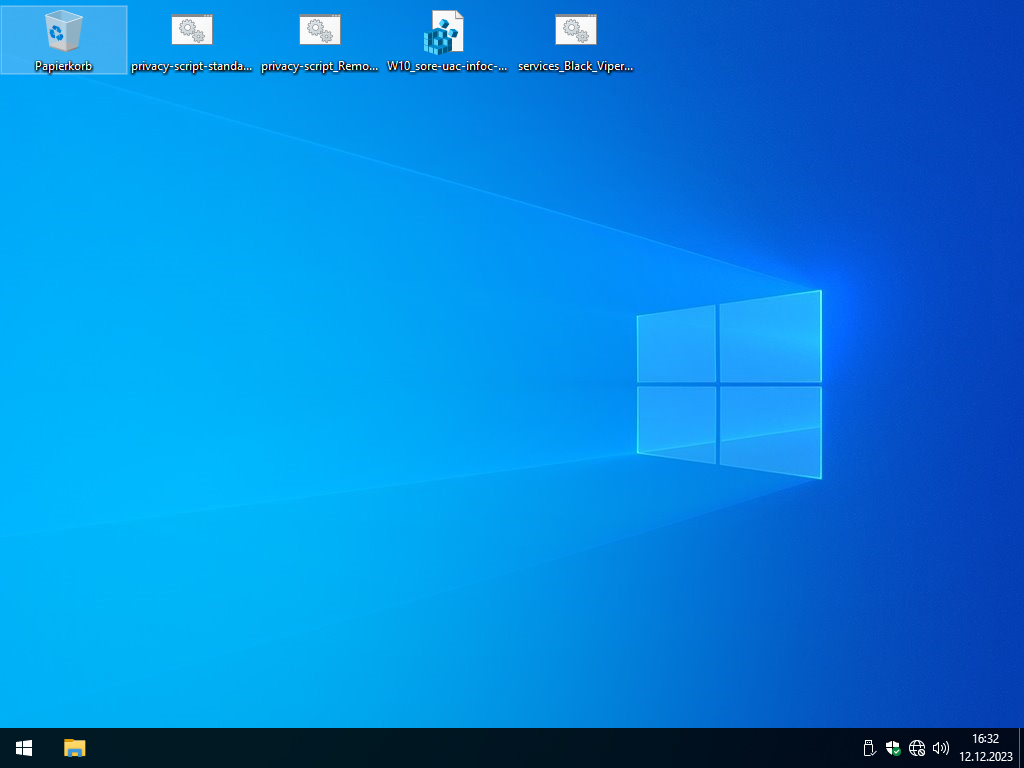This screenshot has height=768, width=1024.
Task: Open the Windows Start menu
Action: tap(24, 748)
